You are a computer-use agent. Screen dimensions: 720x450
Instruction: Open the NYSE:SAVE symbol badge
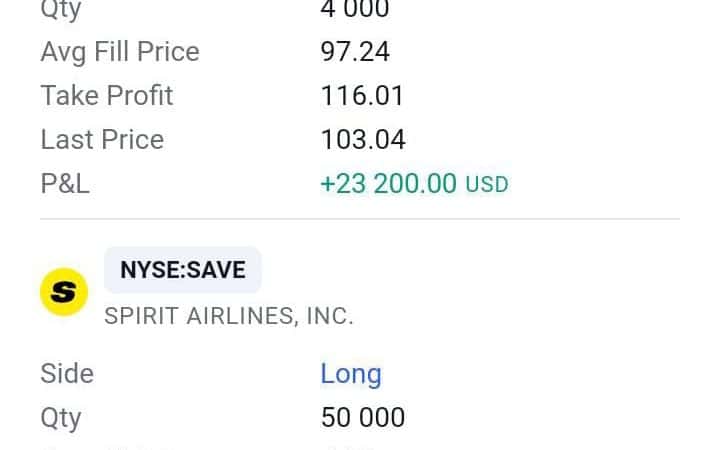point(183,270)
